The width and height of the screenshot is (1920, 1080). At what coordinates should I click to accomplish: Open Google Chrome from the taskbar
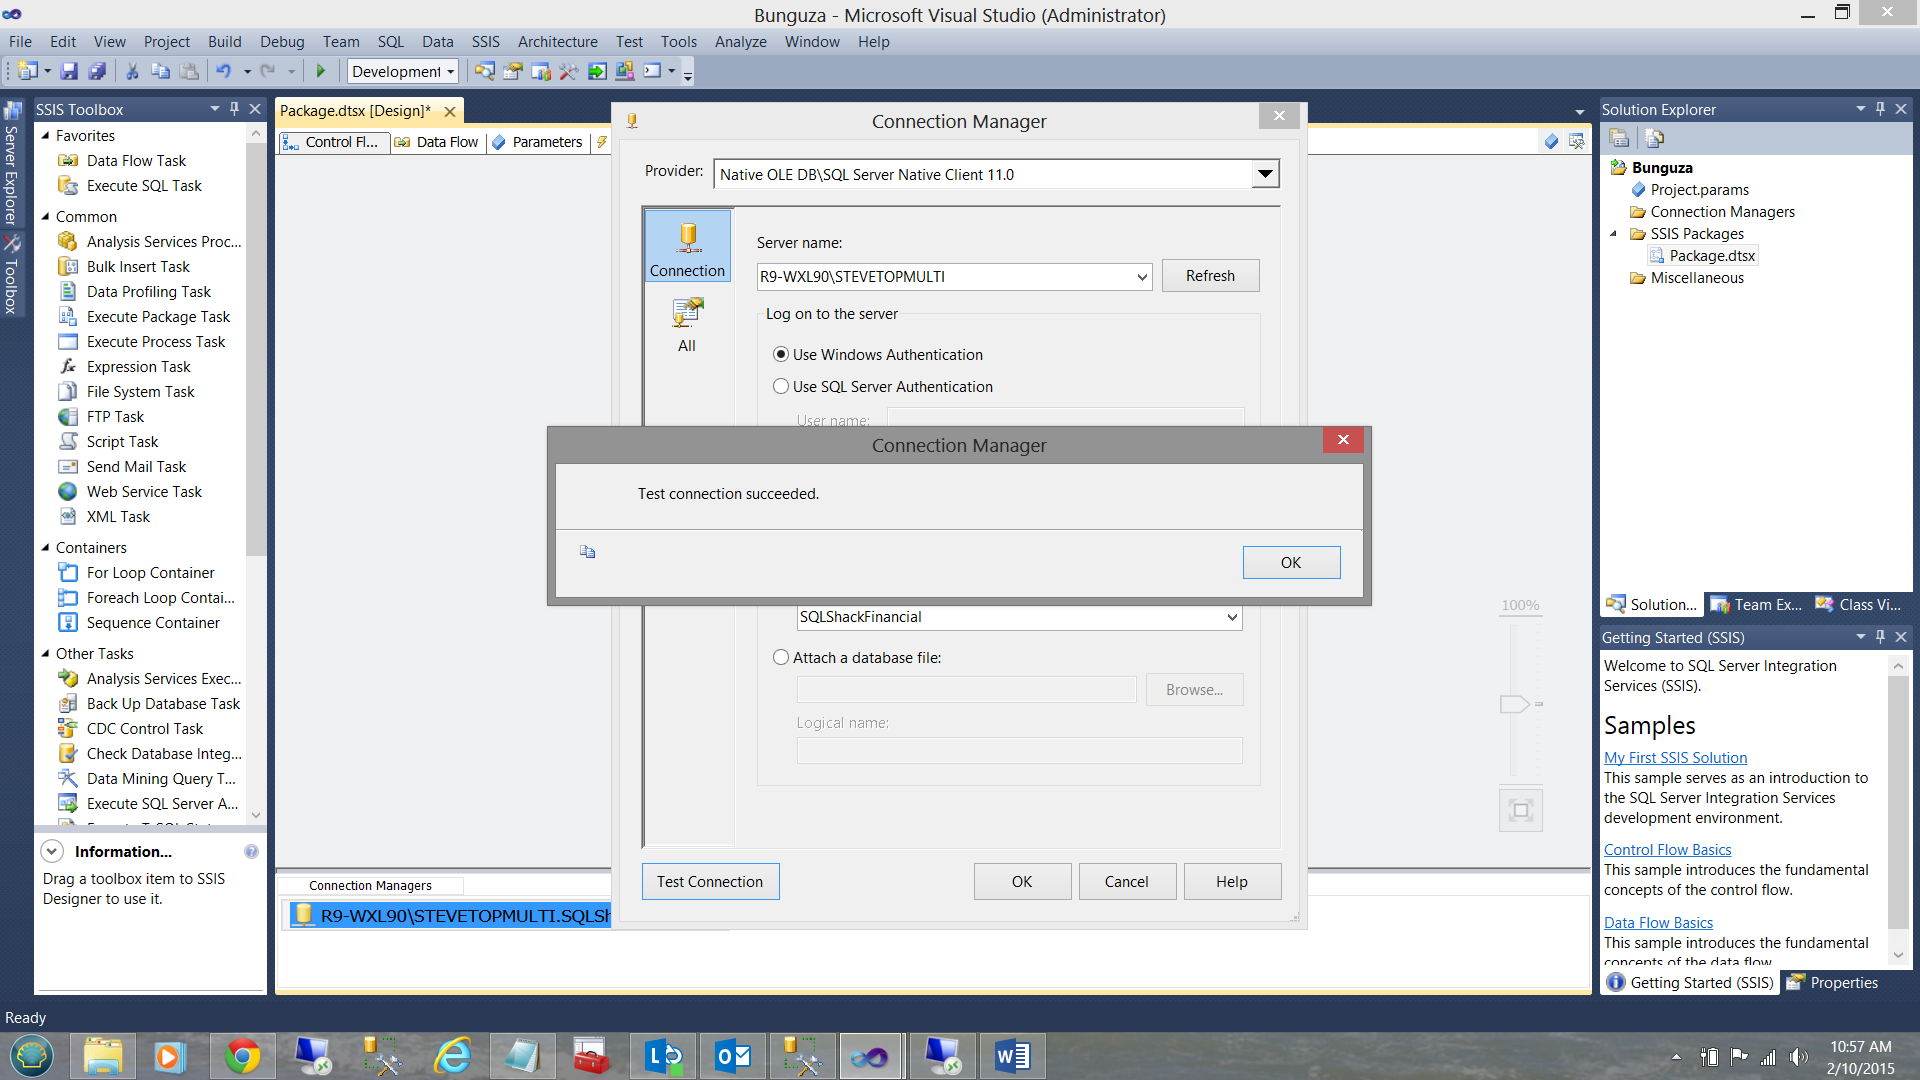tap(242, 1056)
